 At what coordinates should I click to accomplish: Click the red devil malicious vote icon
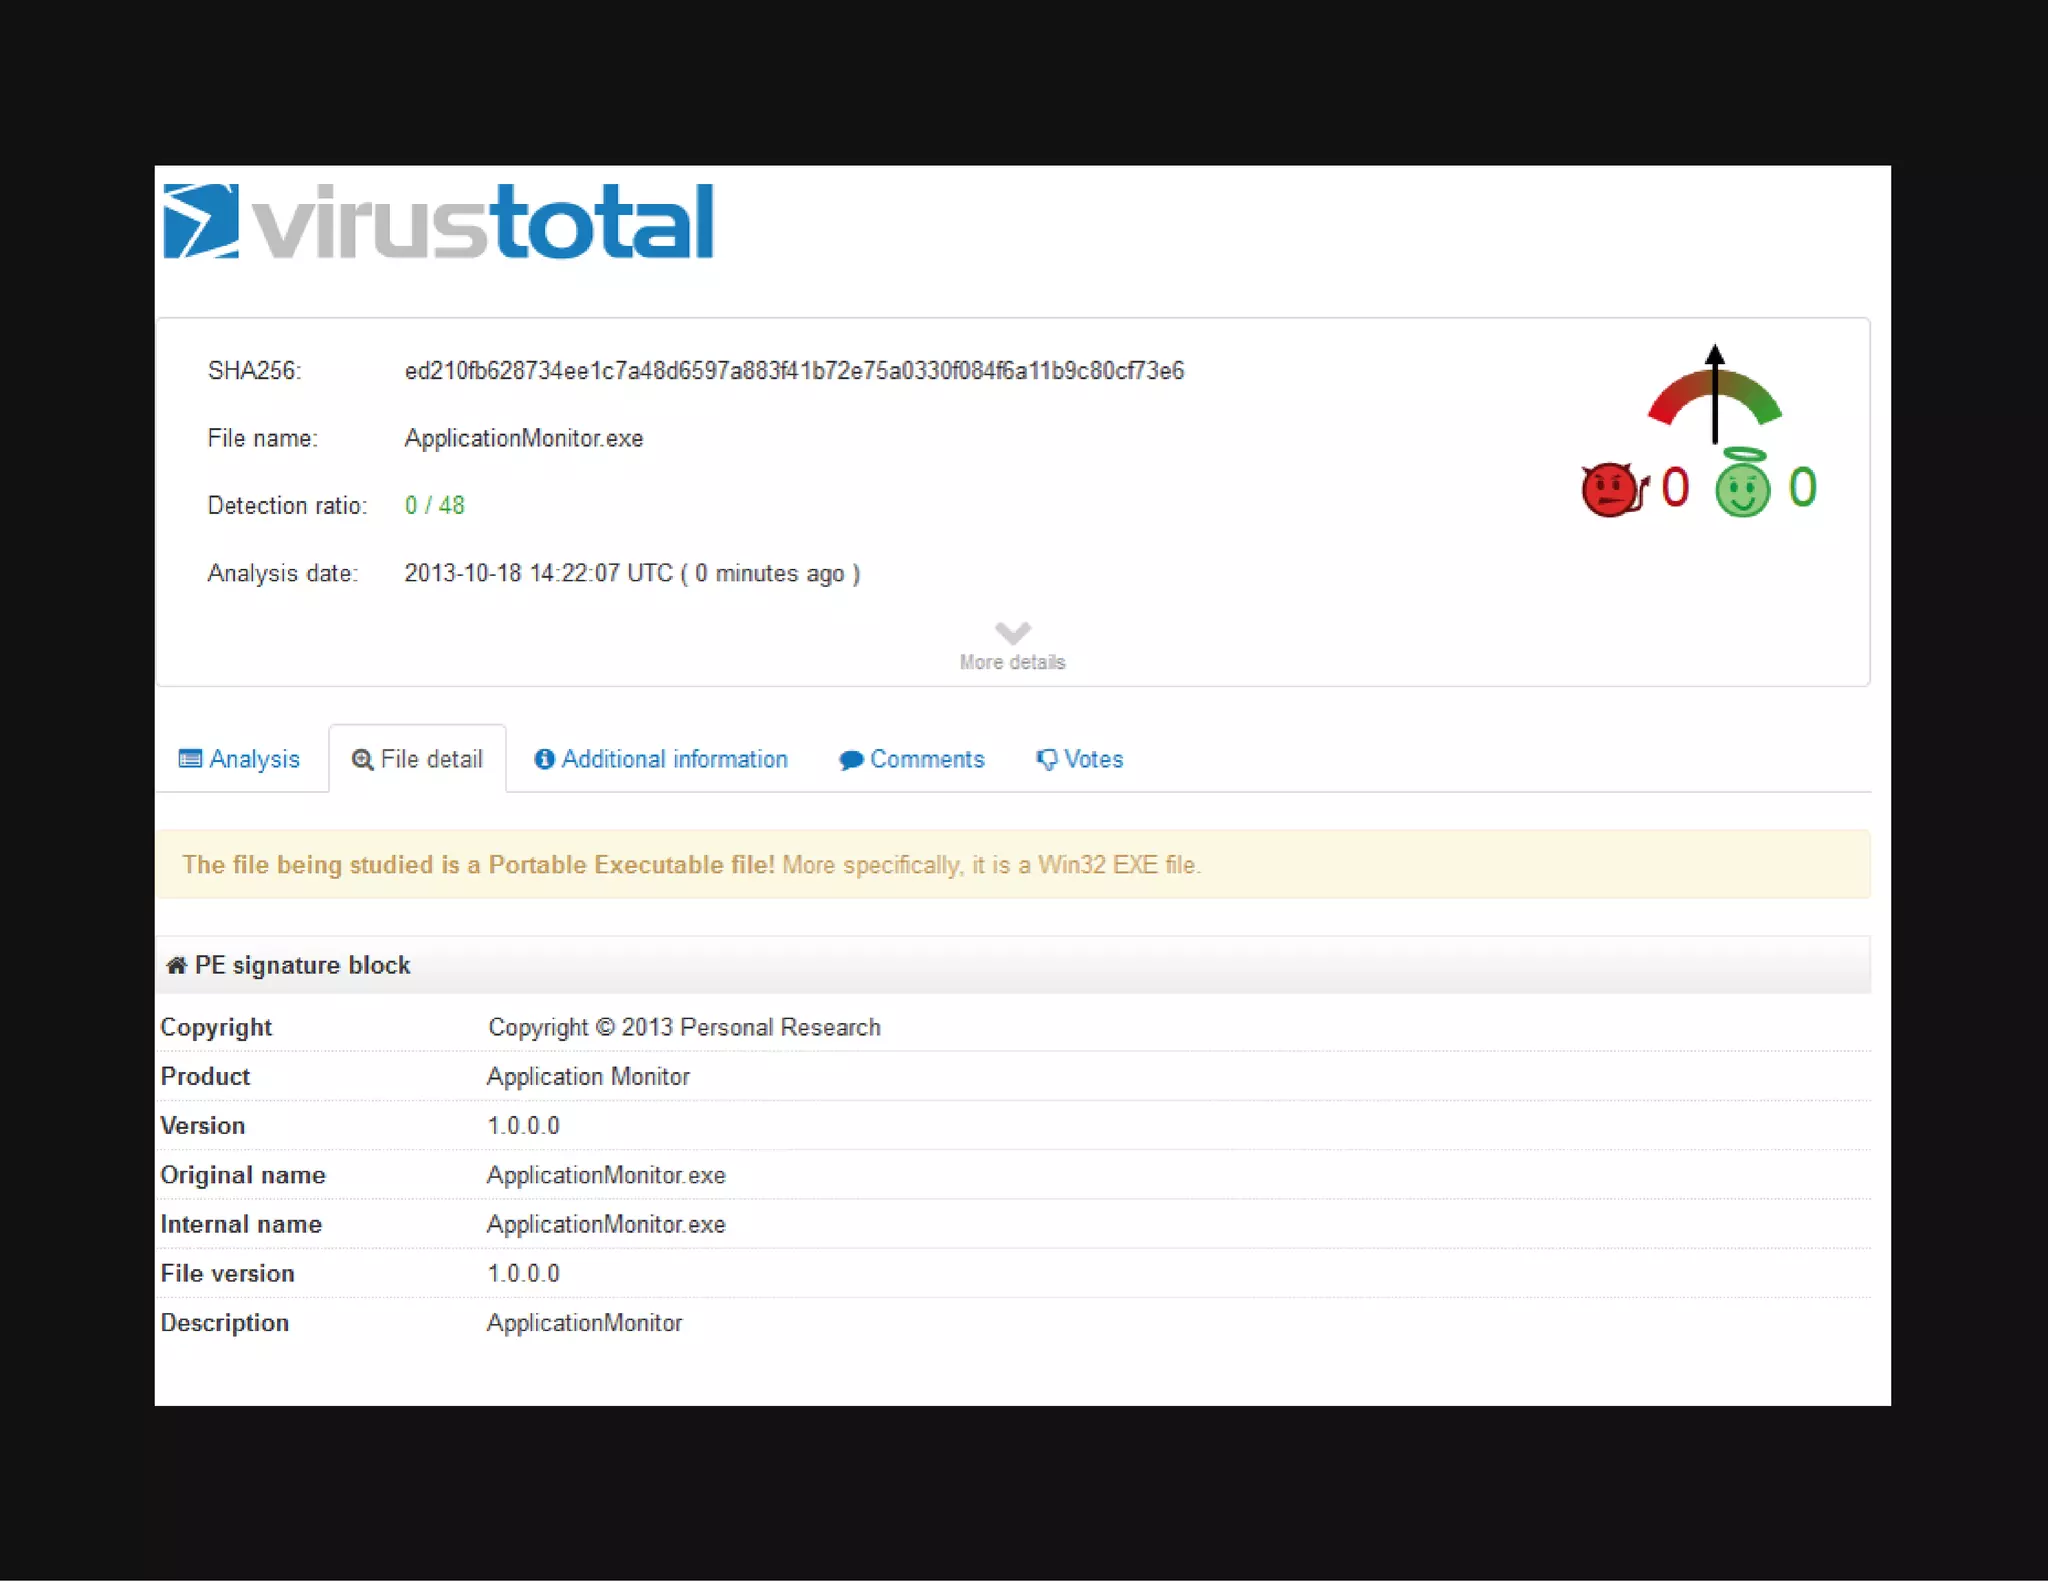coord(1612,489)
